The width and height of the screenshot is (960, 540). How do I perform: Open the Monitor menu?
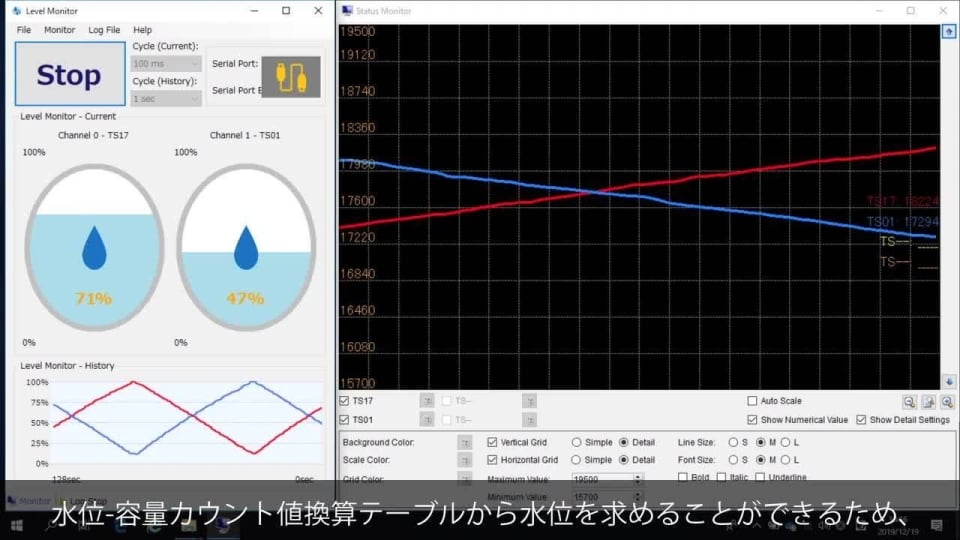pyautogui.click(x=59, y=29)
